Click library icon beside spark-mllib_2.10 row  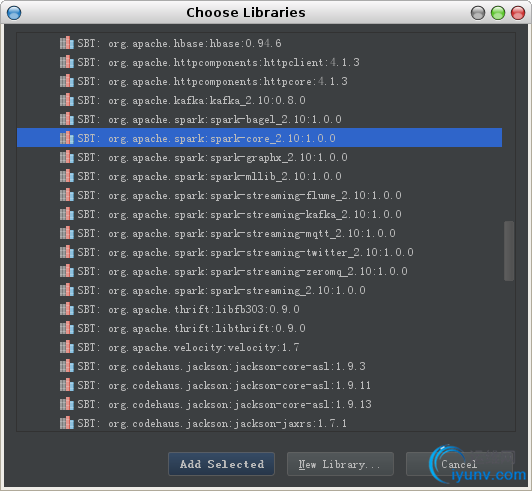(x=66, y=176)
